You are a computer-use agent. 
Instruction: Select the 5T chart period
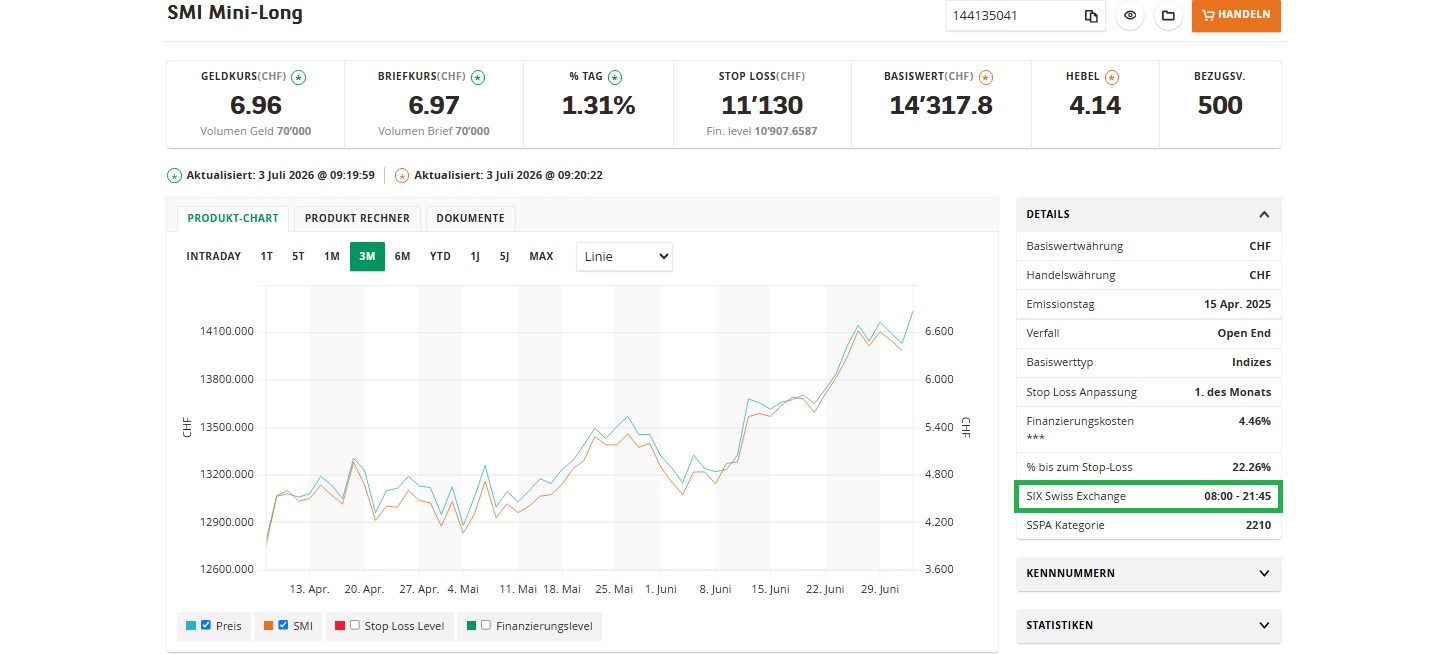point(298,256)
